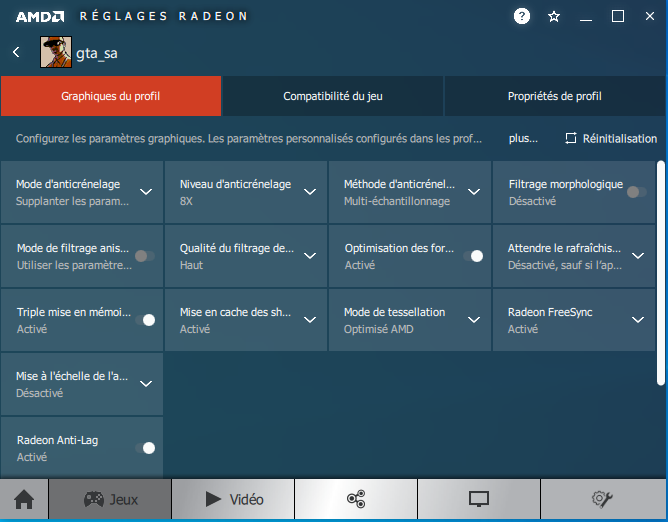The width and height of the screenshot is (668, 522).
Task: Switch to Compatibilité du jeu tab
Action: click(x=333, y=96)
